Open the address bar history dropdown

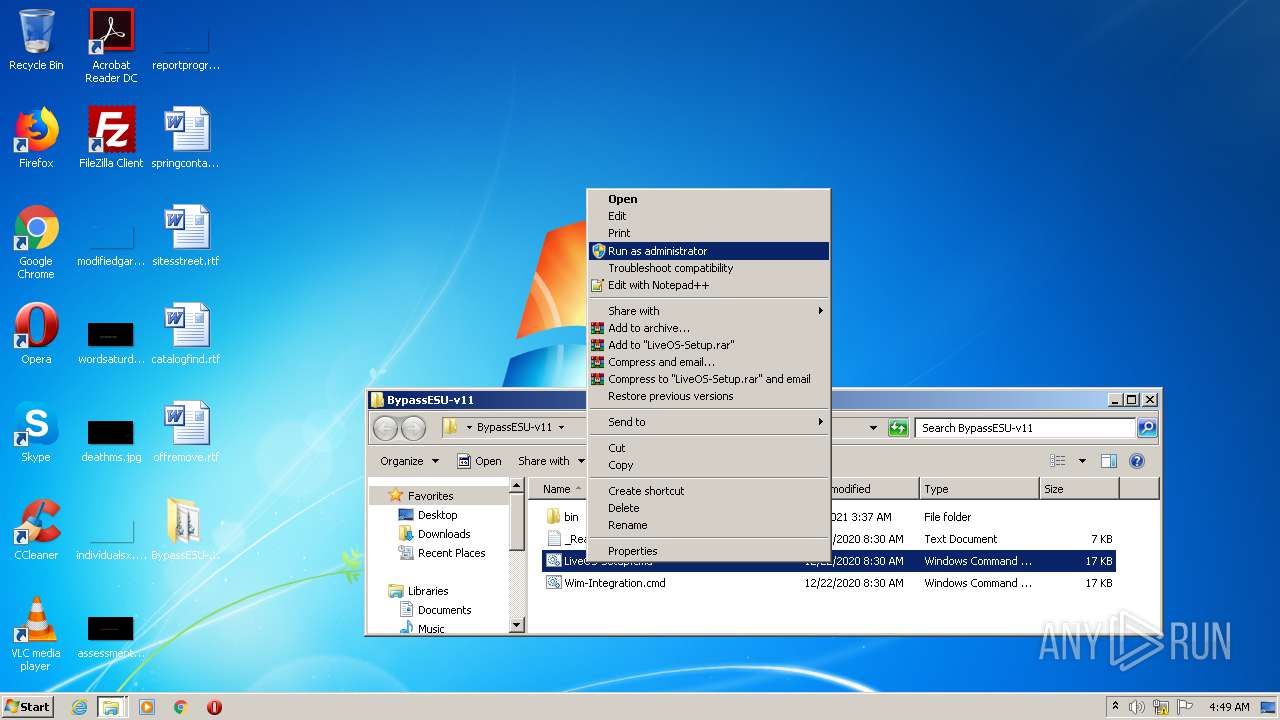pyautogui.click(x=873, y=428)
